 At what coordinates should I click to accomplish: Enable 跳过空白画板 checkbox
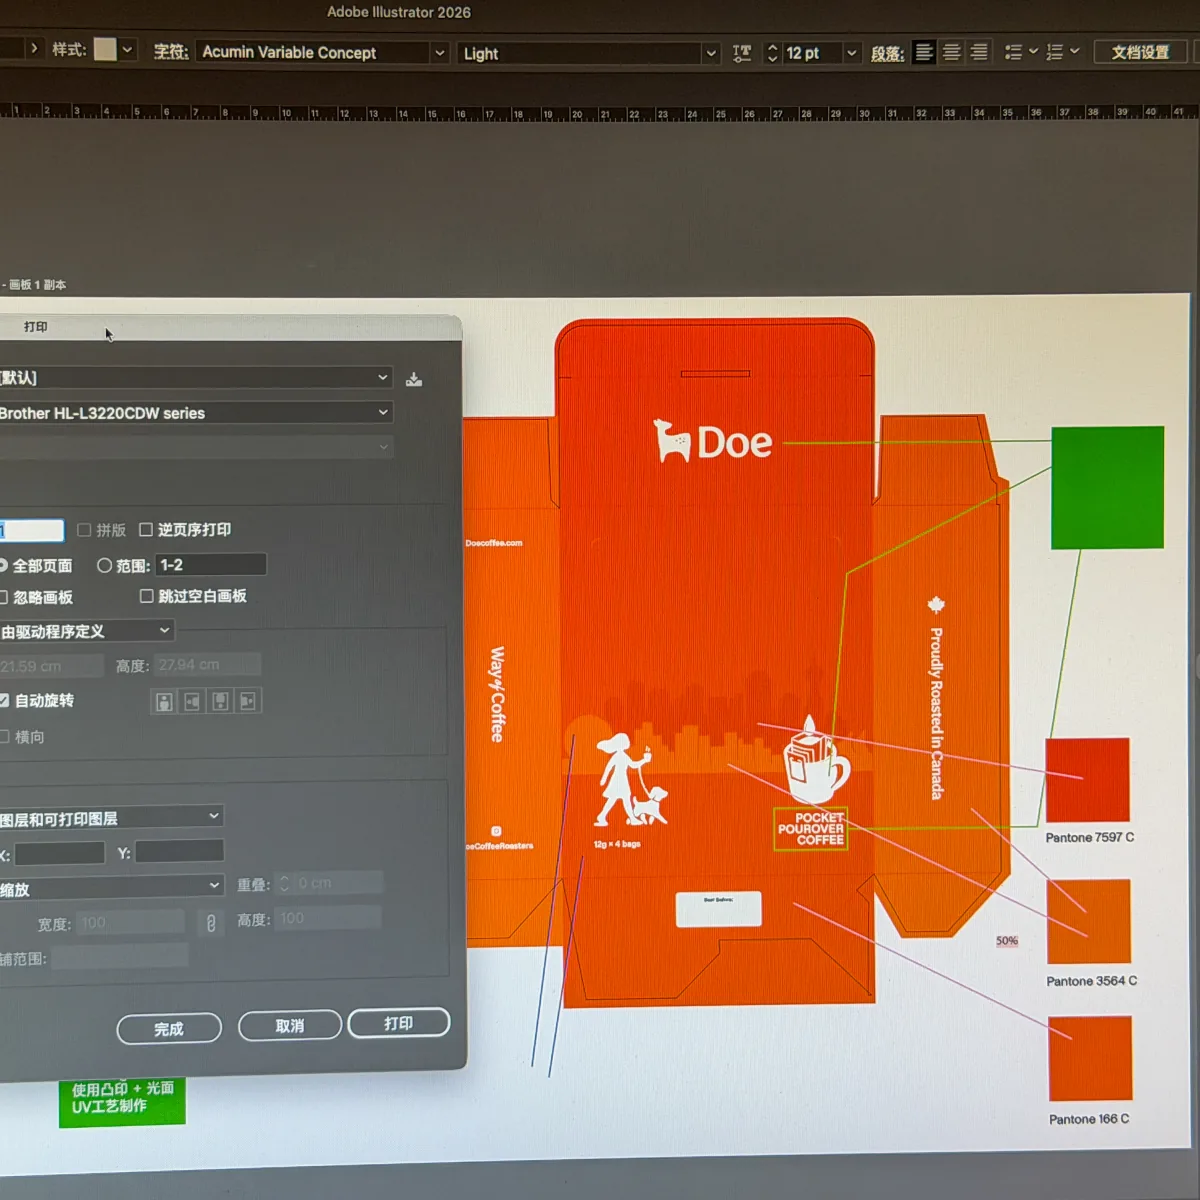coord(147,596)
